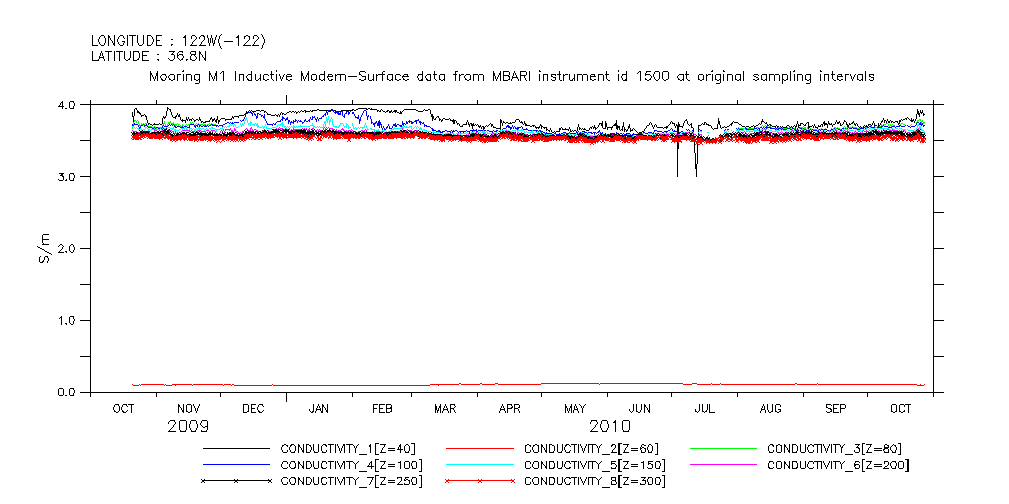1009x504 pixels.
Task: Click the CONDUCTIVITY_3[Z=80] legend label
Action: tap(834, 449)
